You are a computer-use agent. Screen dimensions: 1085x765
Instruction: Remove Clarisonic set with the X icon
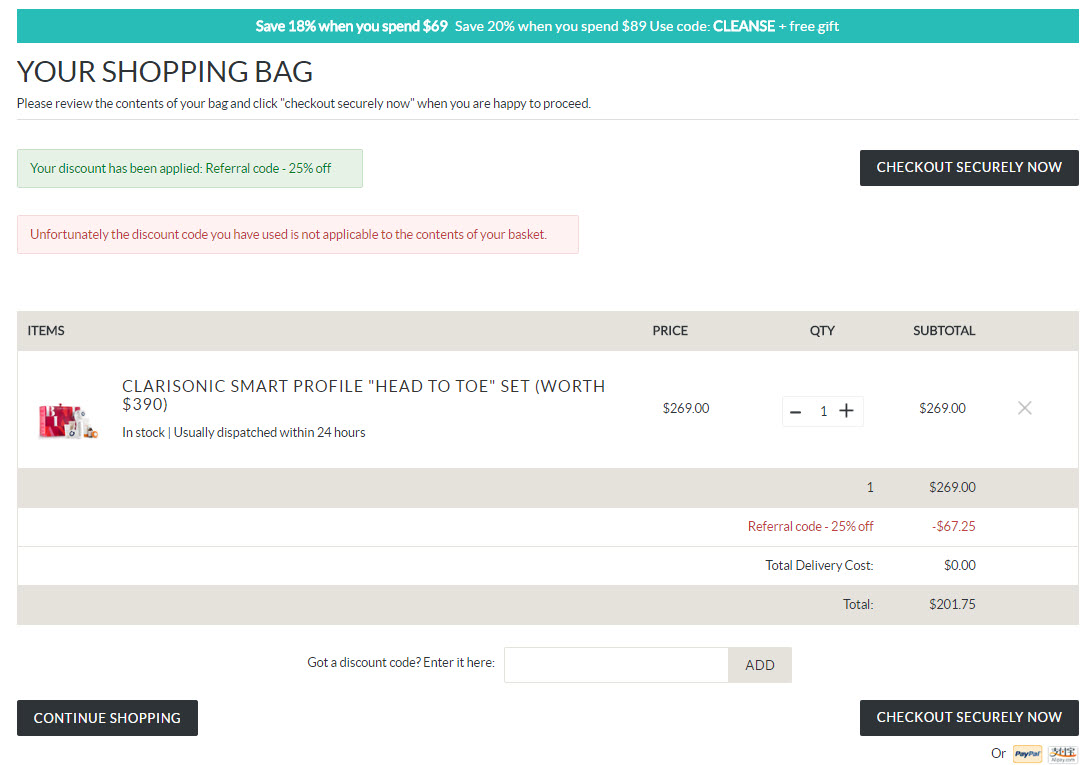[1025, 408]
